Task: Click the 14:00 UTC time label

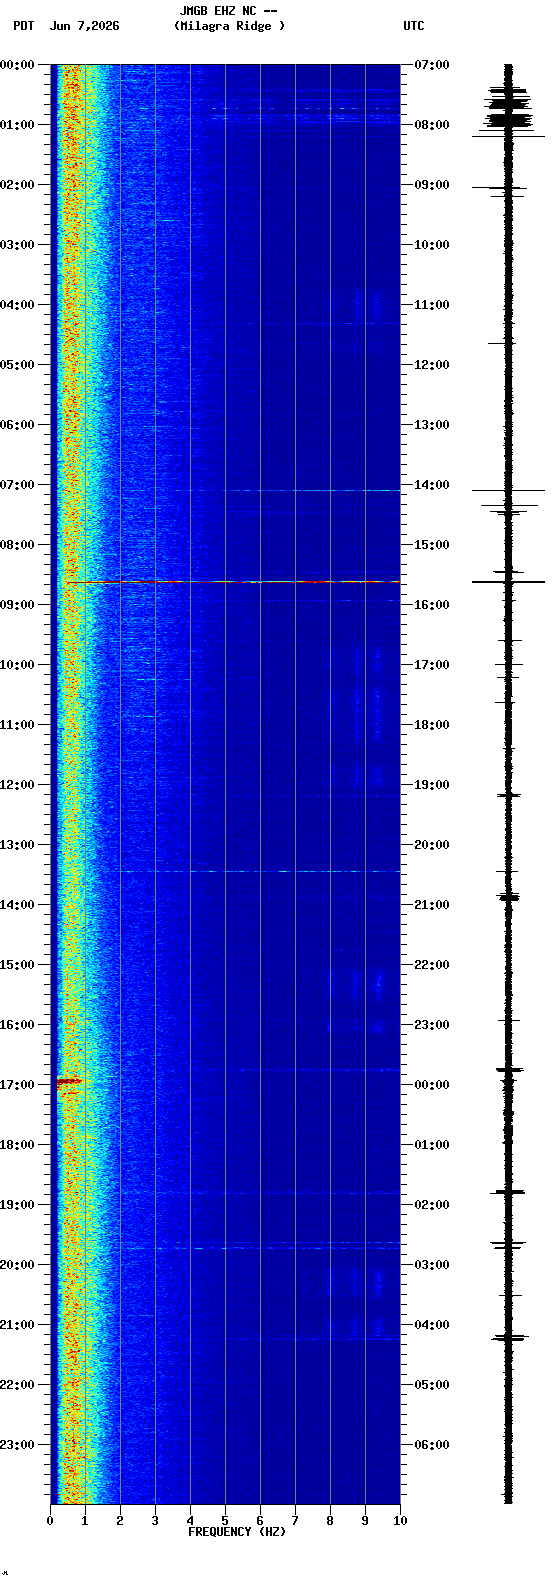Action: point(432,485)
